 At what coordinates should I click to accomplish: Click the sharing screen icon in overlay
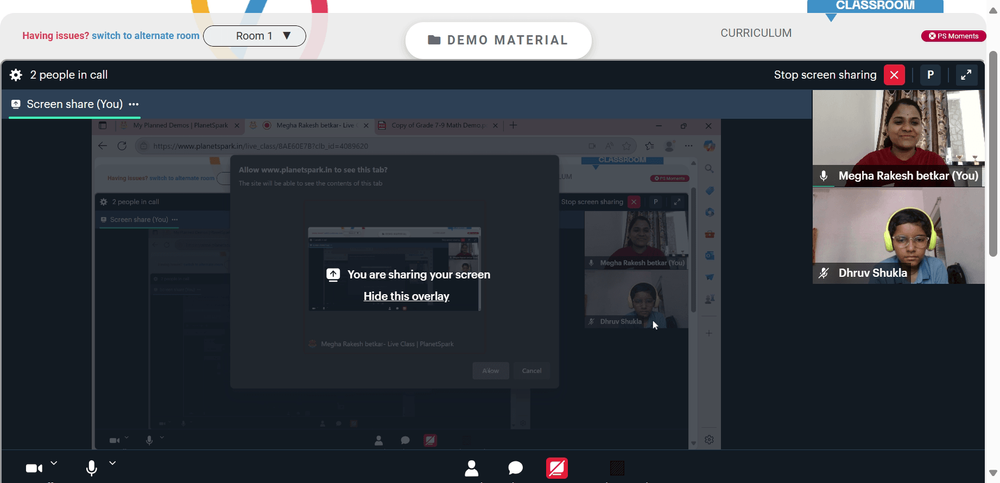point(333,275)
